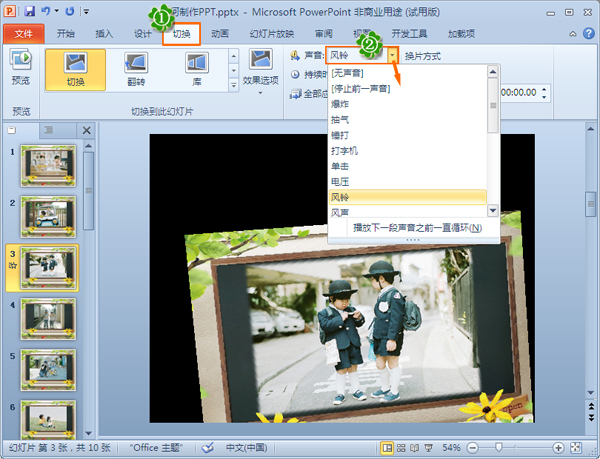600x459 pixels.
Task: Select 风铃 highlighted sound option
Action: 408,197
